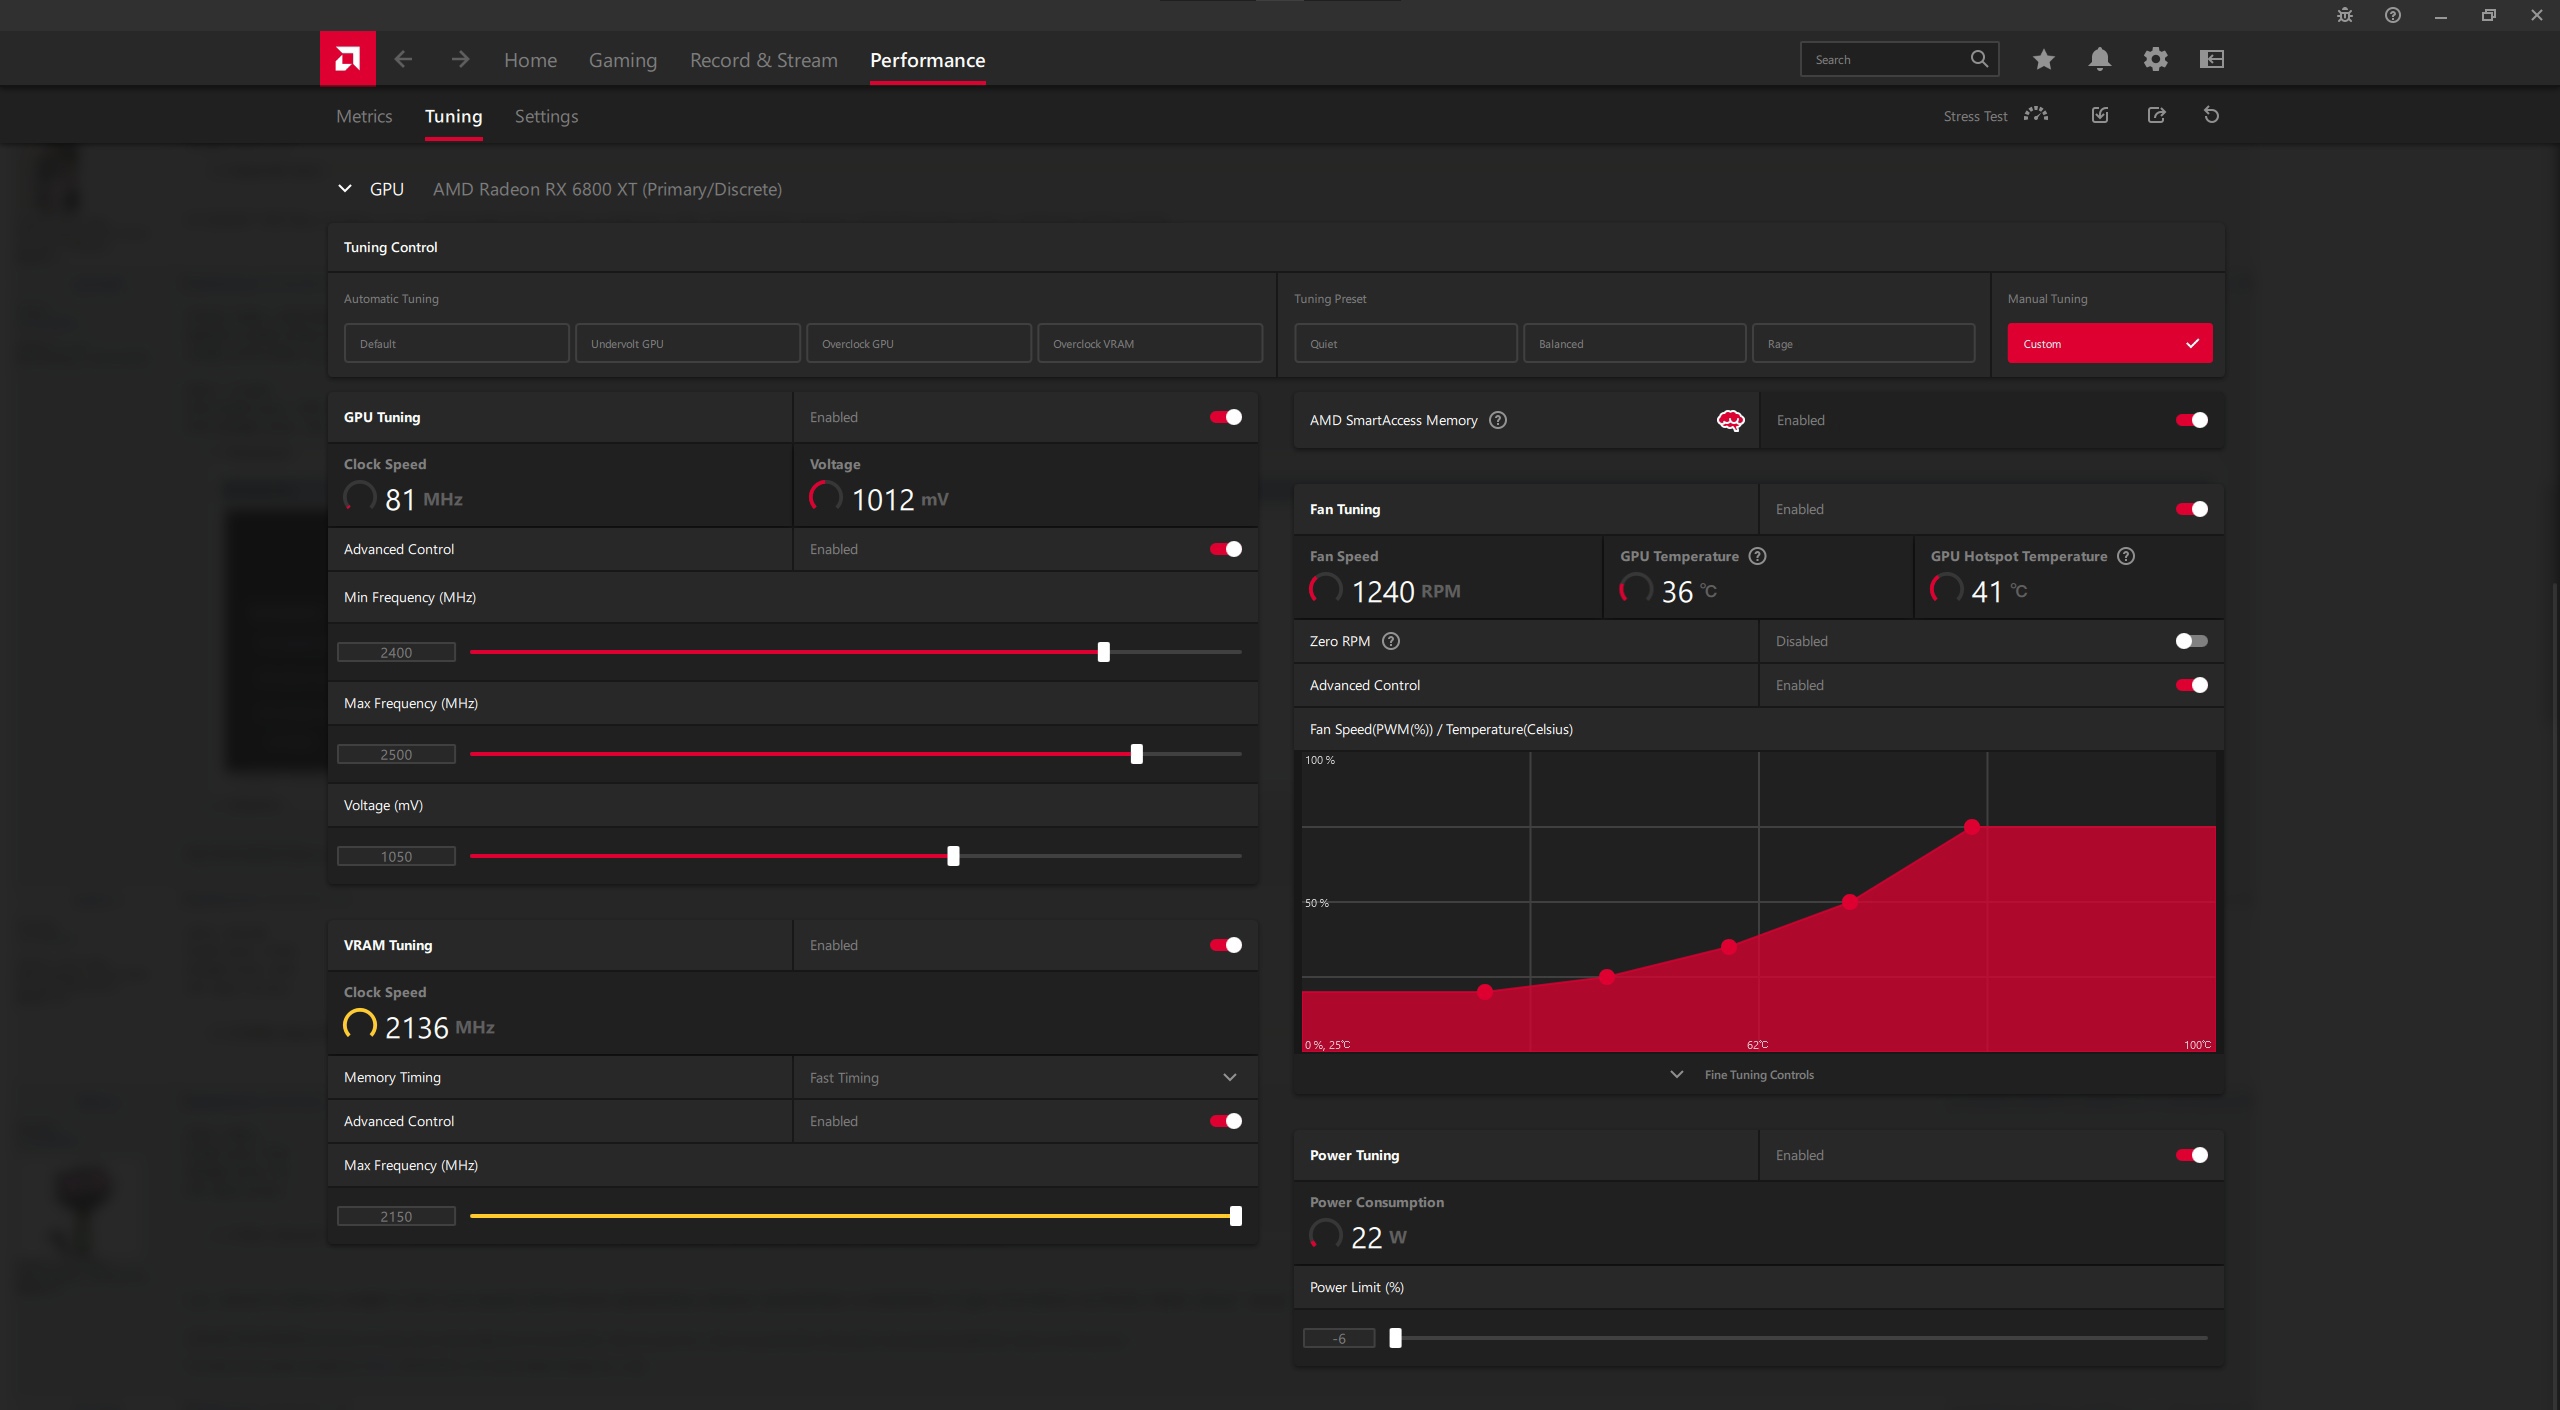The height and width of the screenshot is (1410, 2560).
Task: Switch to the Metrics tab
Action: [364, 116]
